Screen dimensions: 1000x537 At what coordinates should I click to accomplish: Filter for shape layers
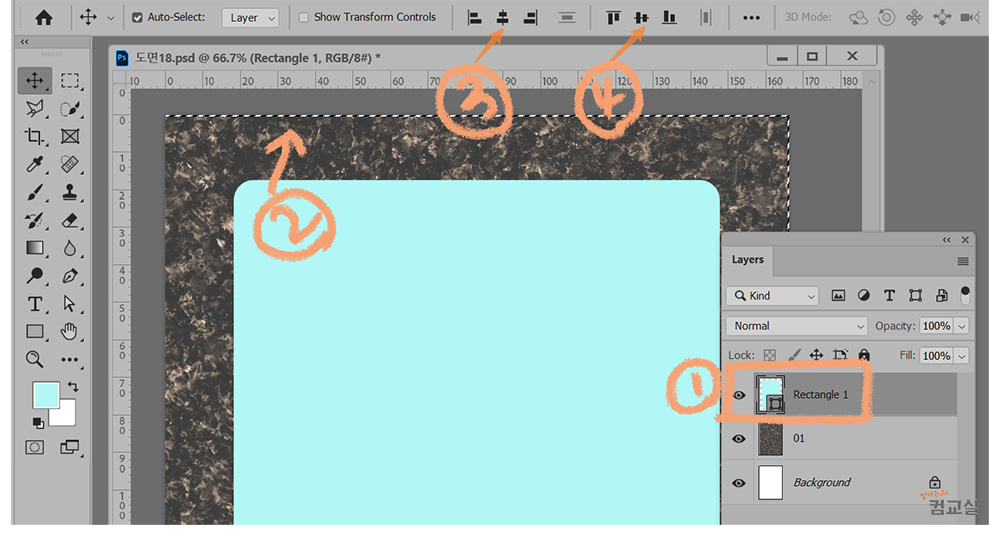pos(915,295)
